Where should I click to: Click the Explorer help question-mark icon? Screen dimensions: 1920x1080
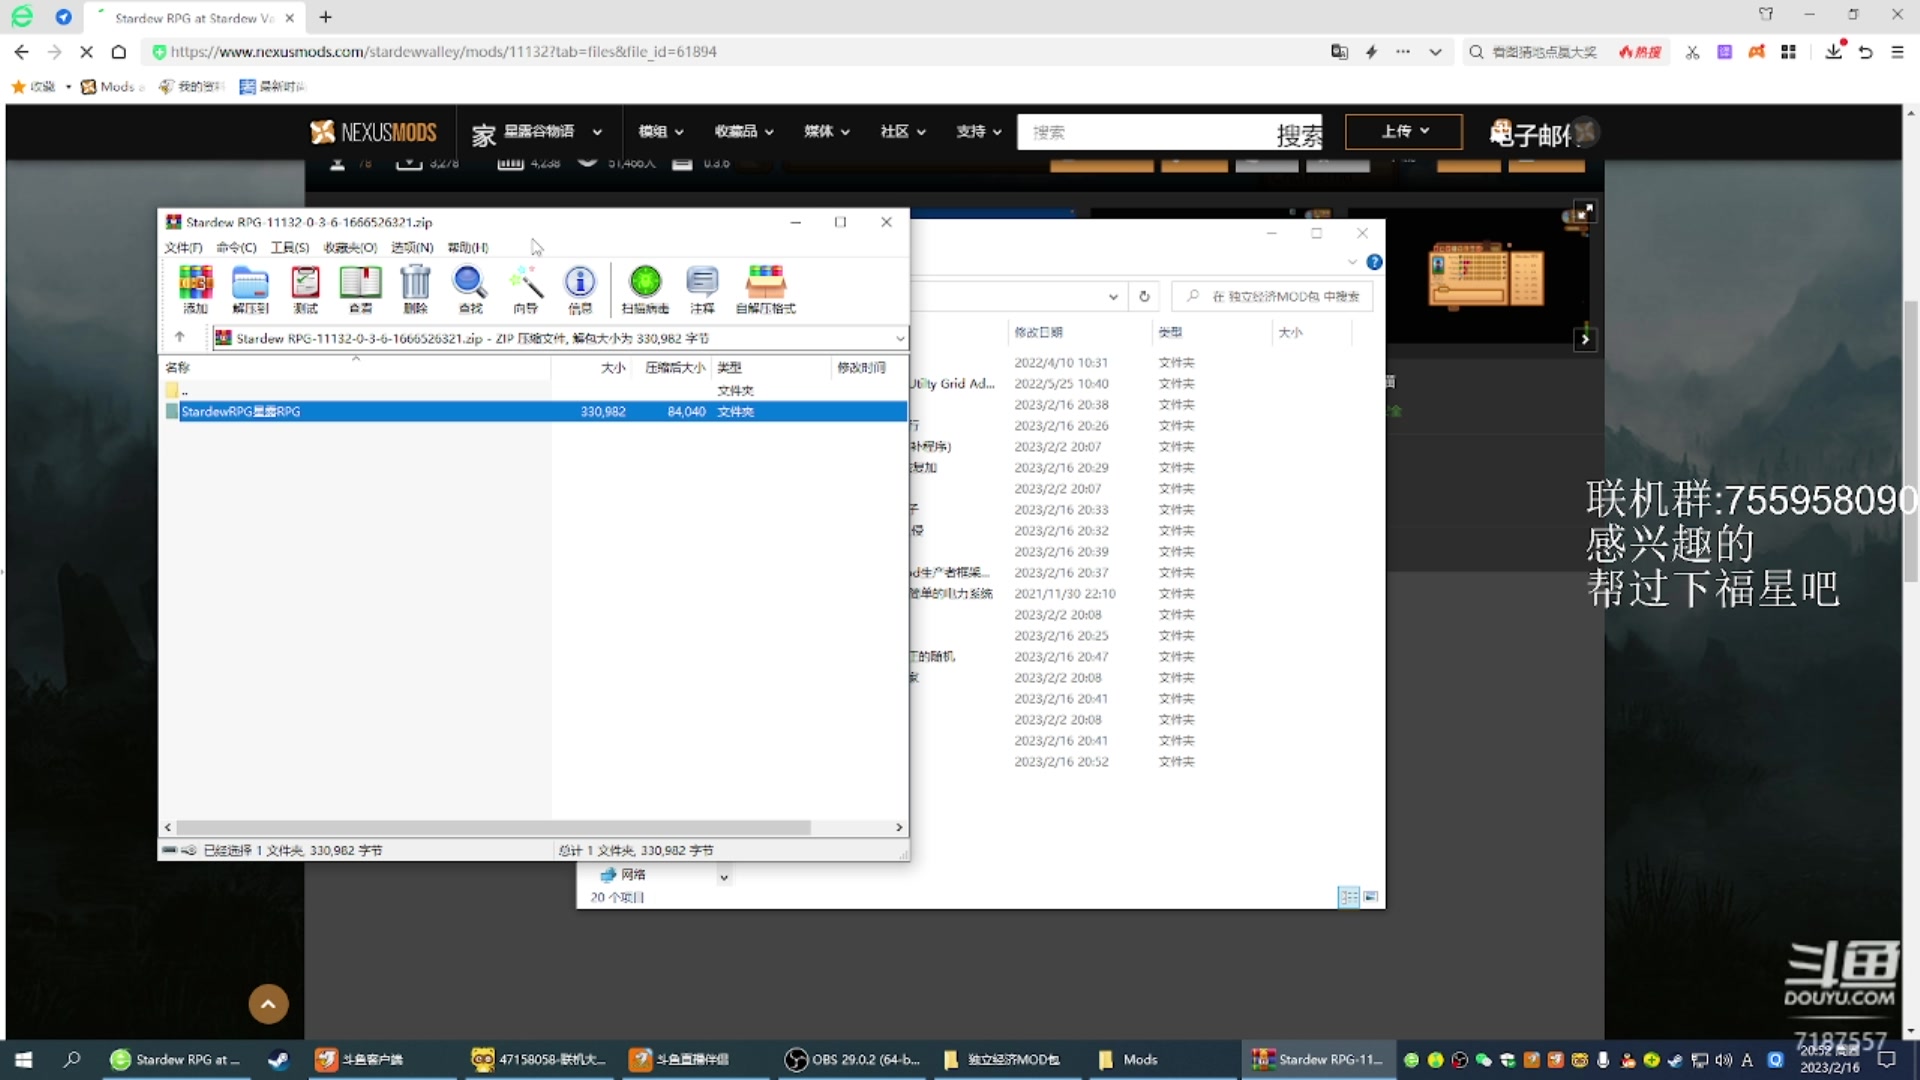click(1374, 262)
